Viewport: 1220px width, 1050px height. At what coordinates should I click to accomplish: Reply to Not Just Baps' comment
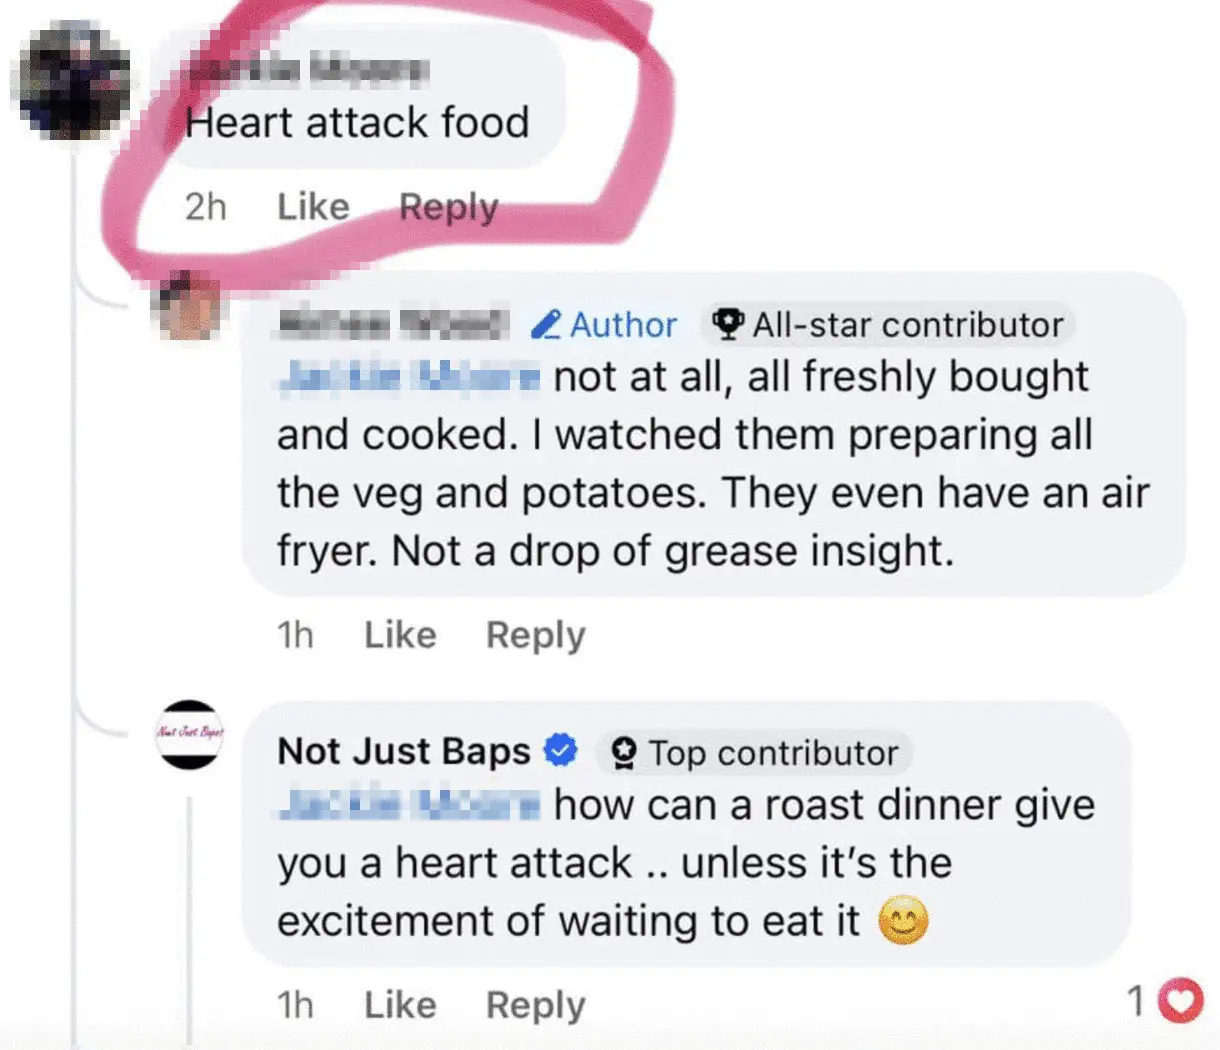(535, 1004)
